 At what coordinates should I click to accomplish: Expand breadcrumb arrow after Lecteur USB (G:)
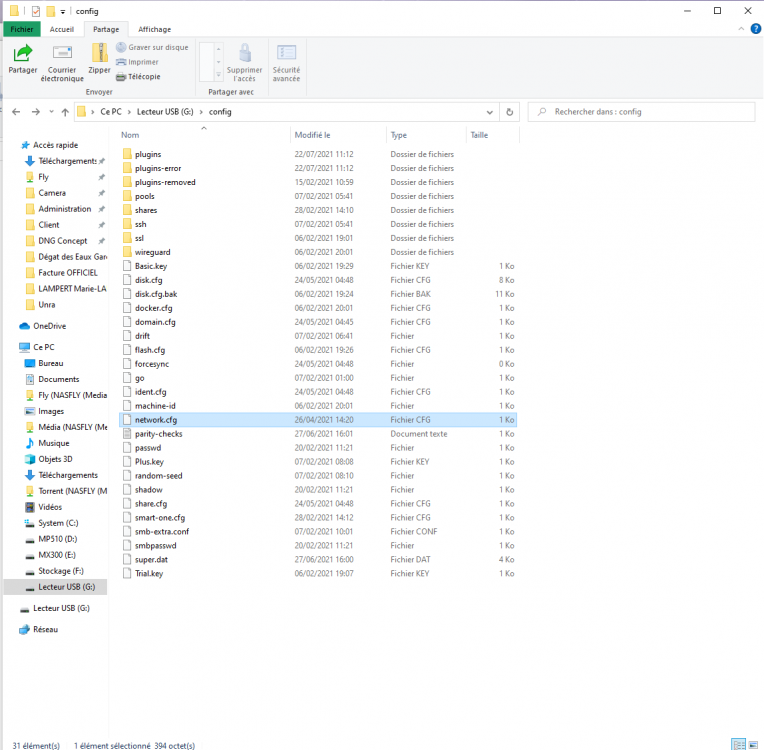(x=201, y=112)
